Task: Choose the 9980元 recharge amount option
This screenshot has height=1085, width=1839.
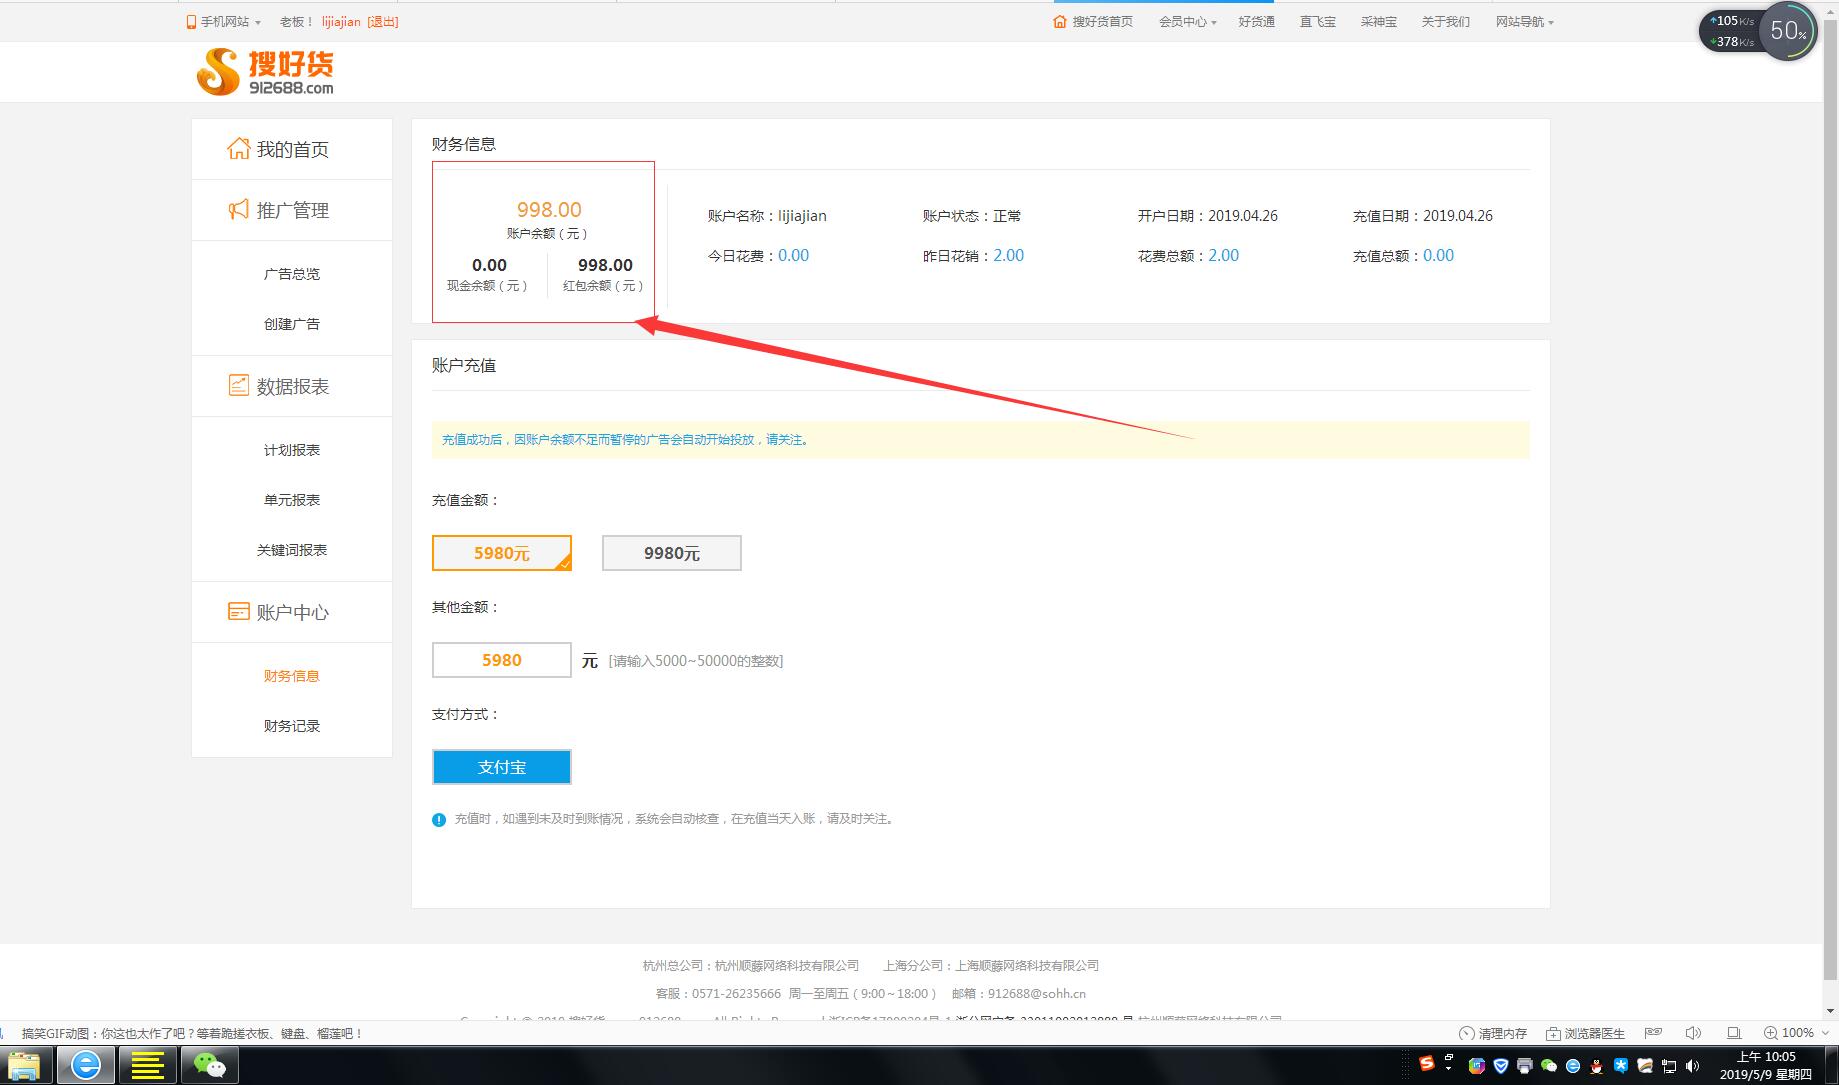Action: pyautogui.click(x=671, y=553)
